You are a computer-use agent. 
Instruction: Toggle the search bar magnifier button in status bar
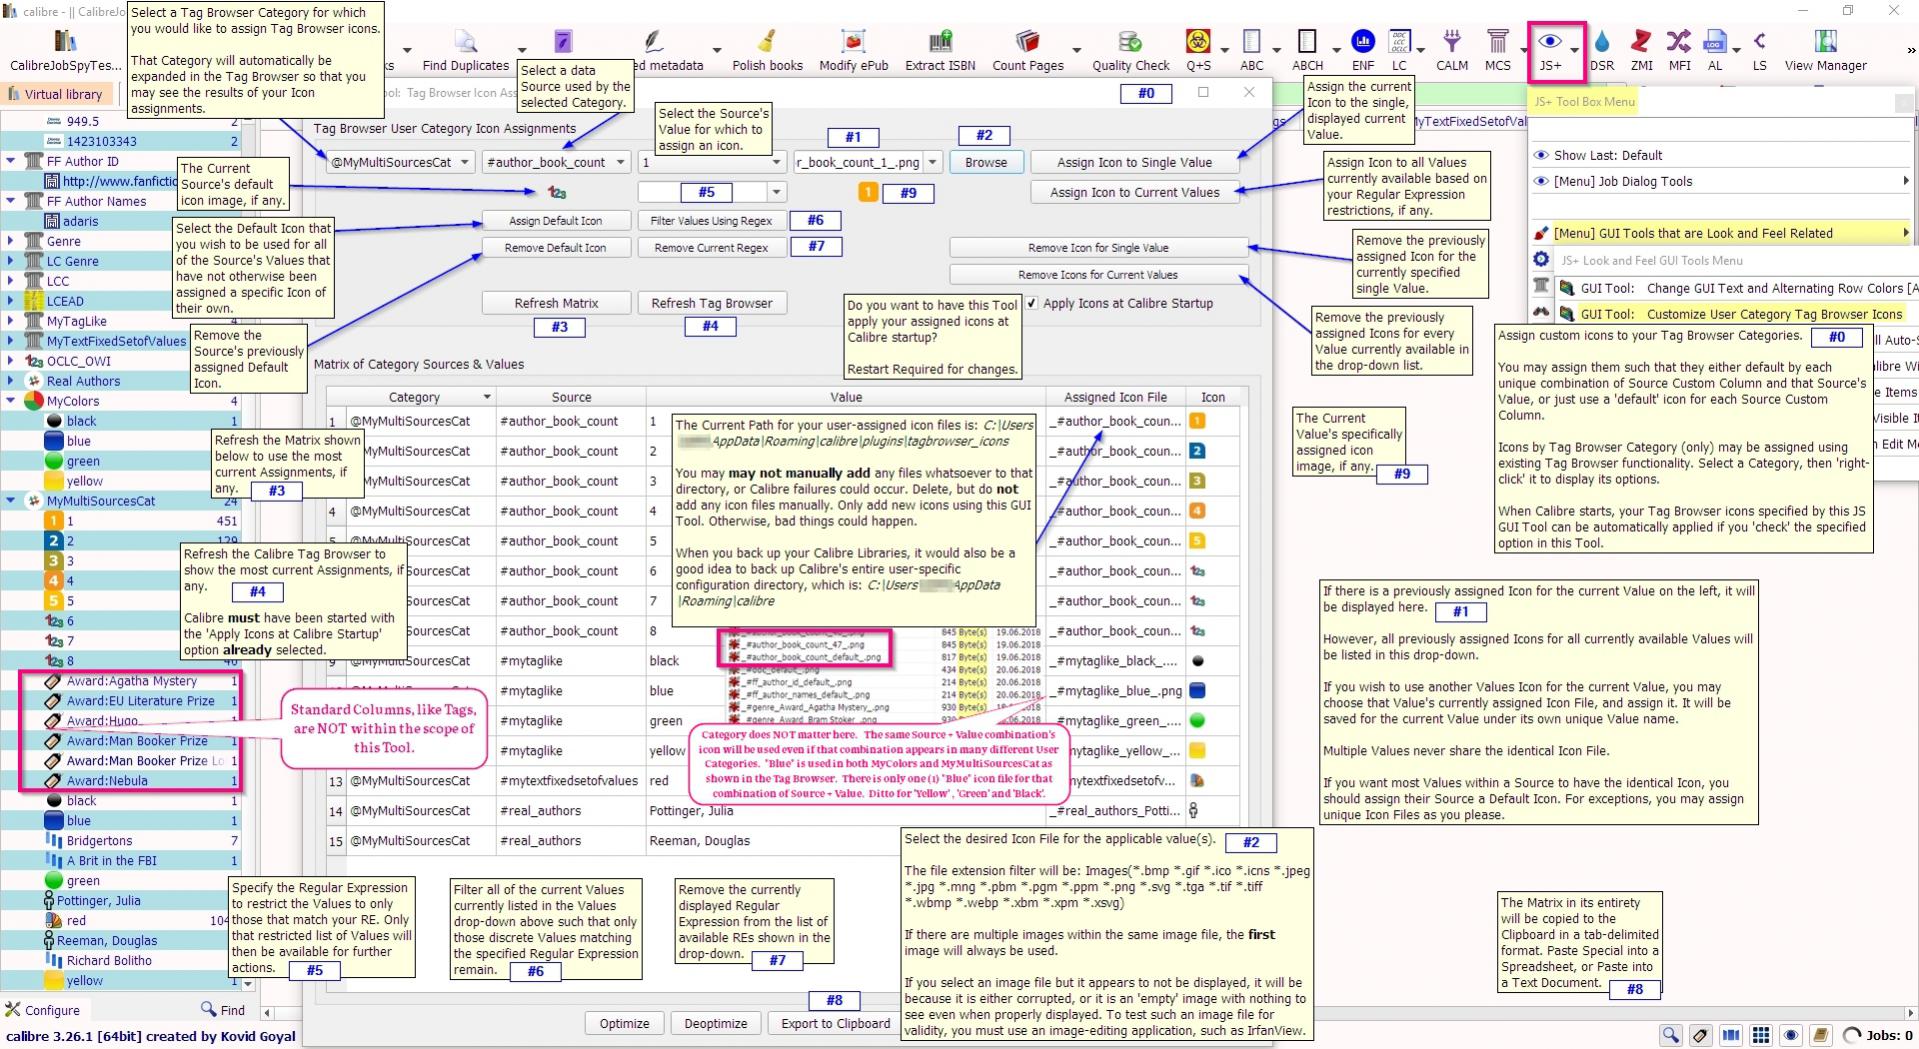click(x=1670, y=1035)
